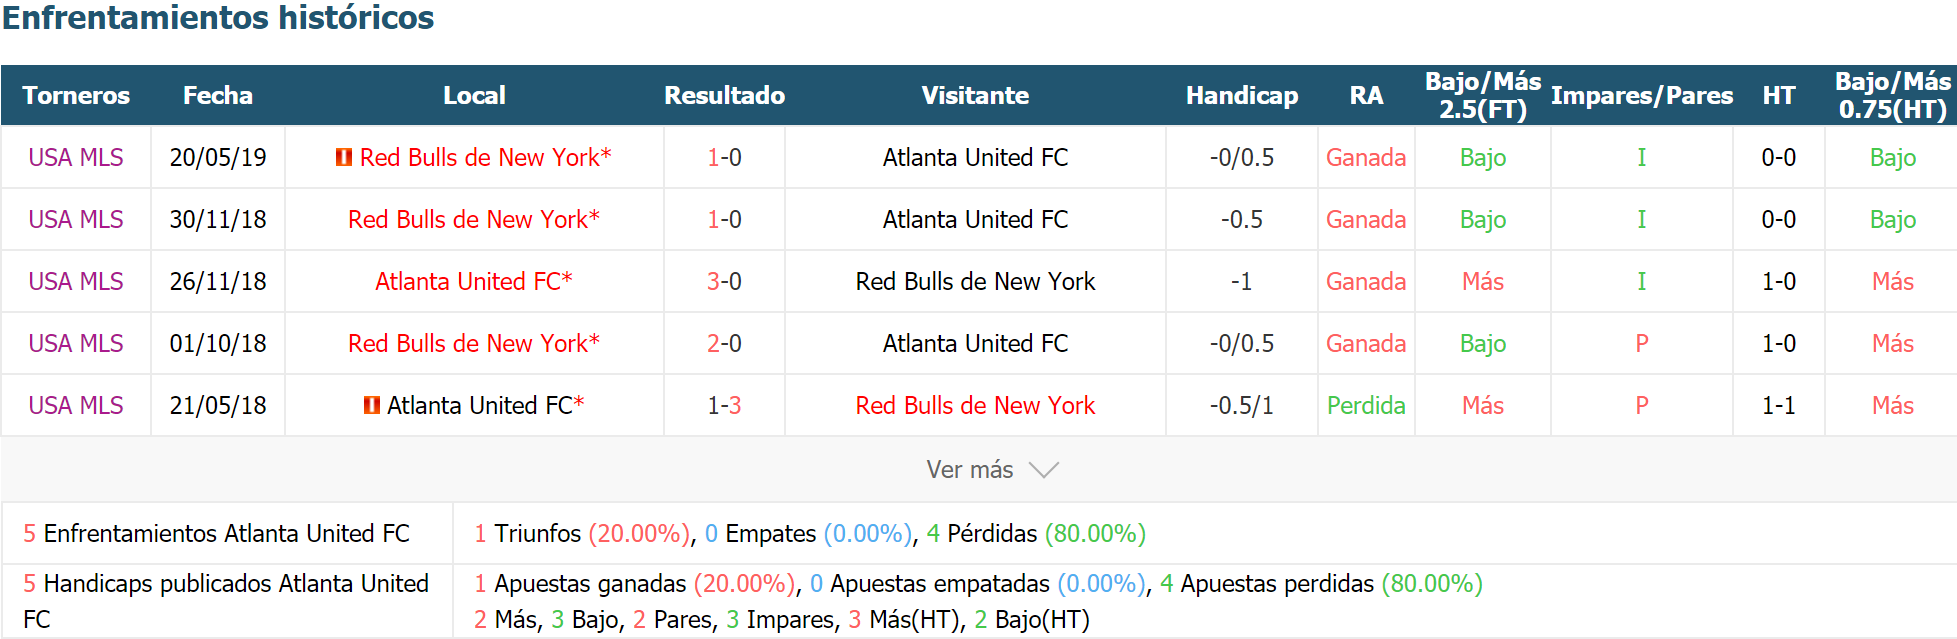Click visitor Red Bulls de New York on 21/05/18

[x=975, y=405]
